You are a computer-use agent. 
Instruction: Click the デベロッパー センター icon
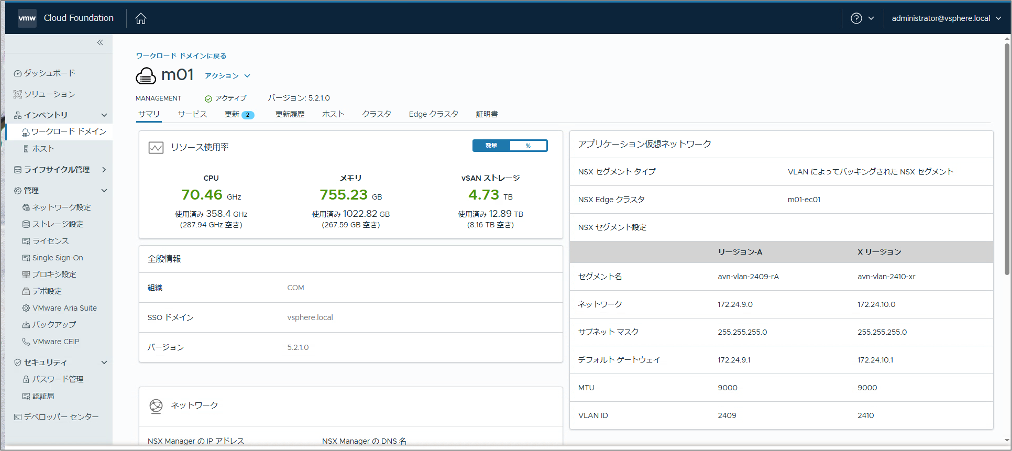tap(17, 417)
